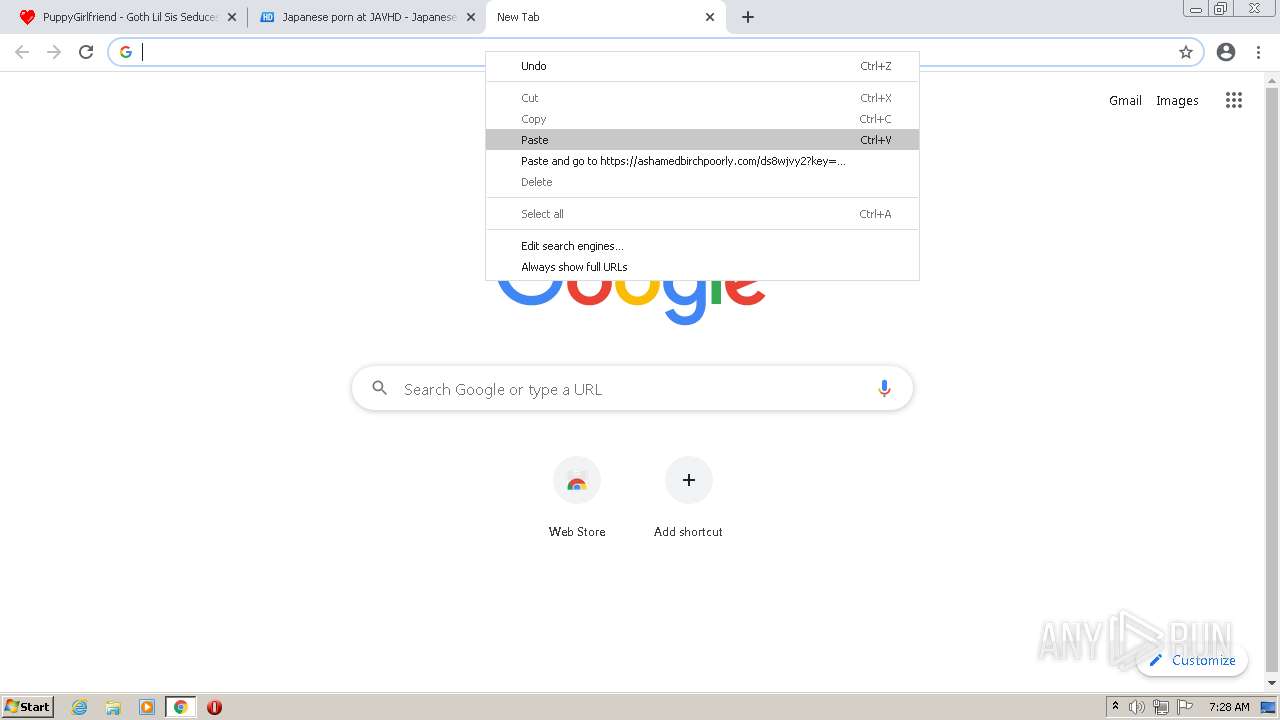Select Paste and go to URL option
Viewport: 1280px width, 720px height.
point(702,161)
